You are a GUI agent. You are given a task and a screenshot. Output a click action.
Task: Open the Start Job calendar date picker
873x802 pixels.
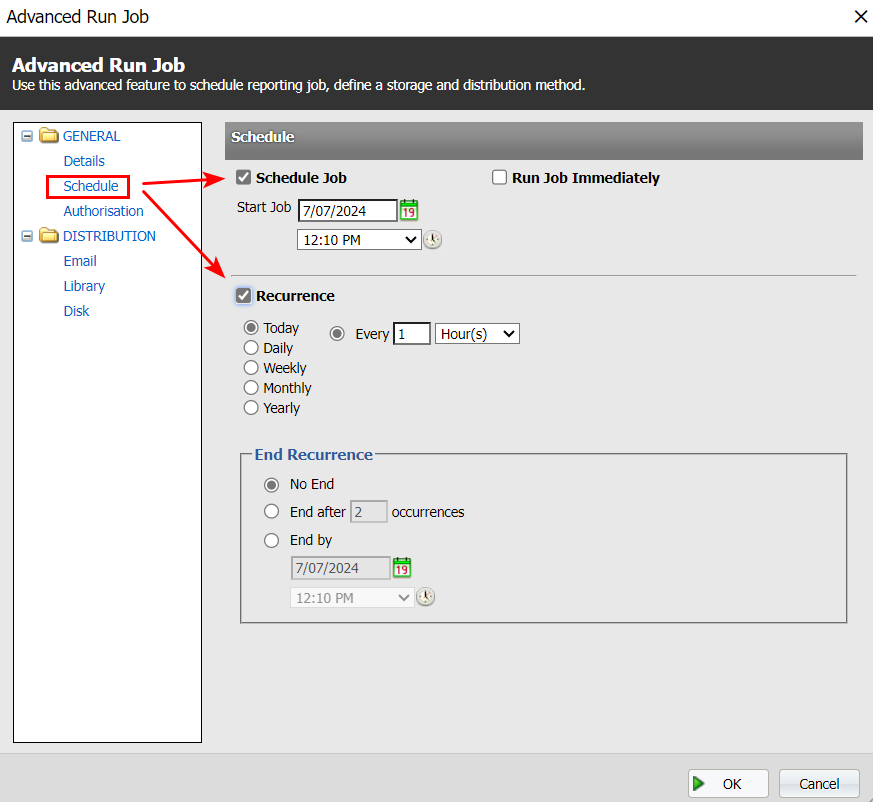409,210
